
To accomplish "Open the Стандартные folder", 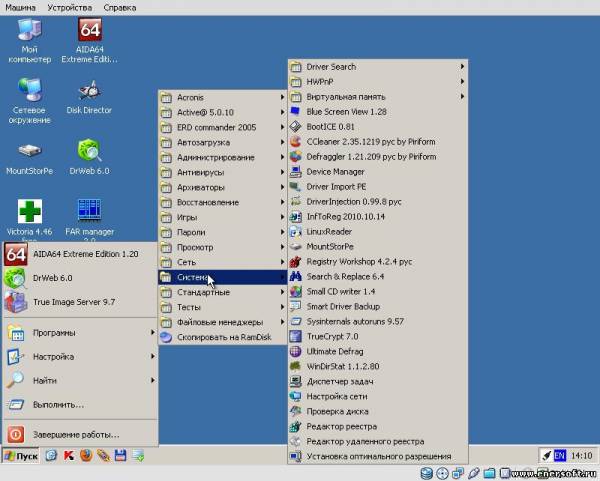I will [x=223, y=292].
